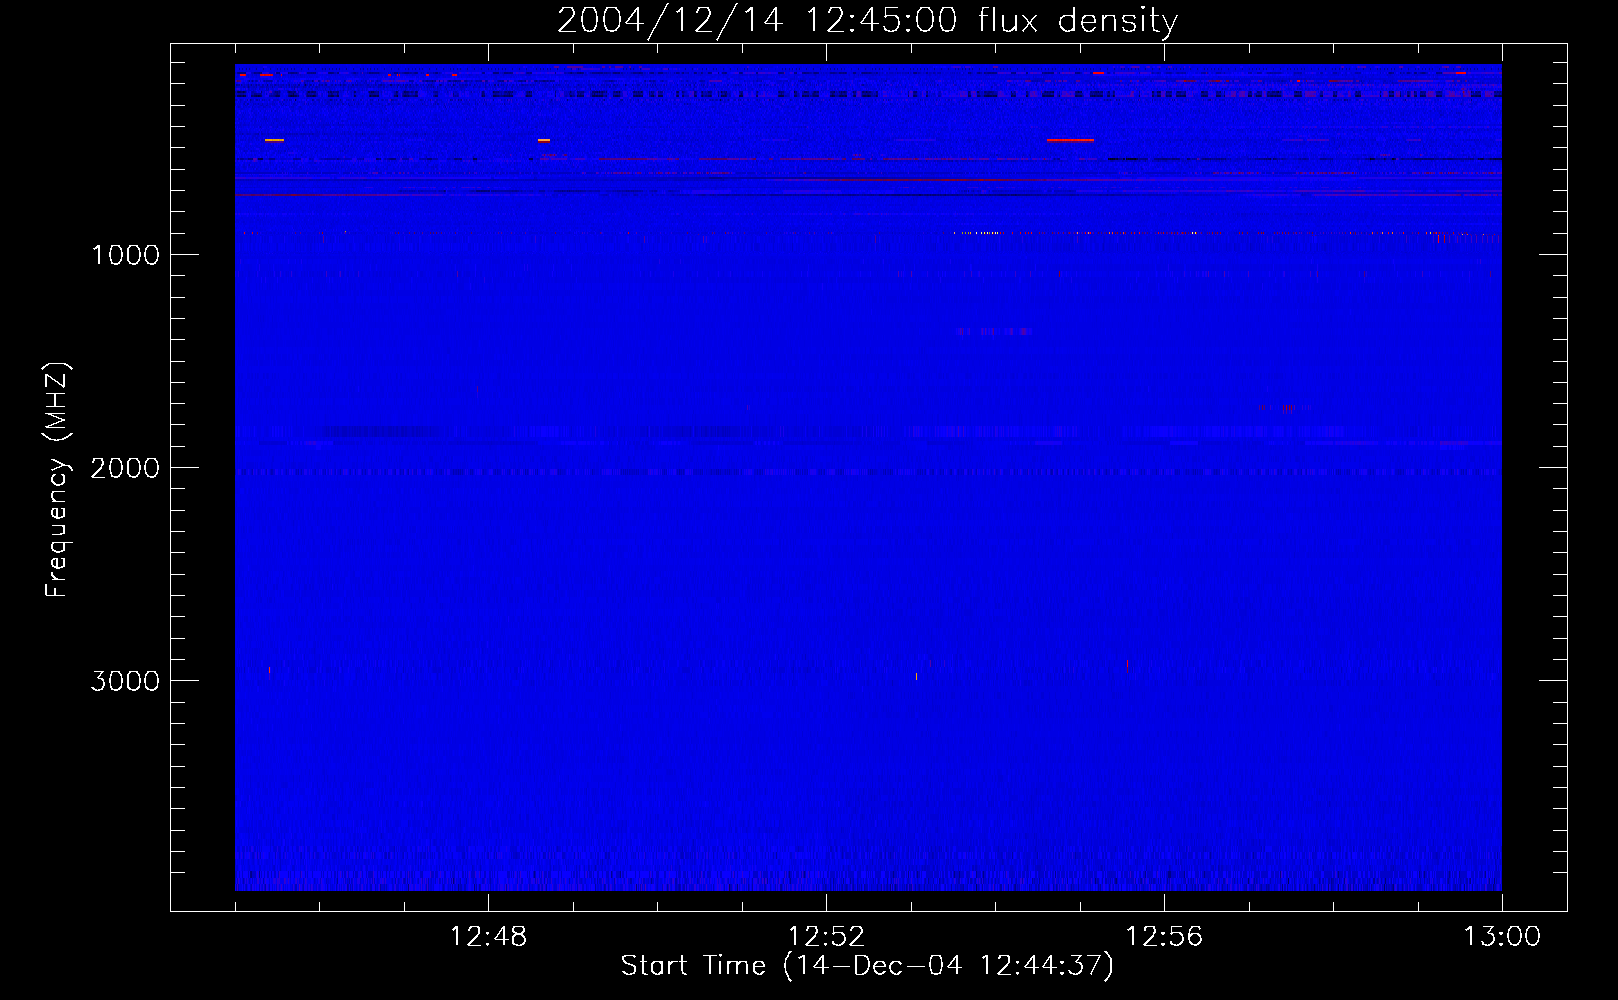Click the purple patch below 1000 MHz near 12:54

pyautogui.click(x=992, y=331)
